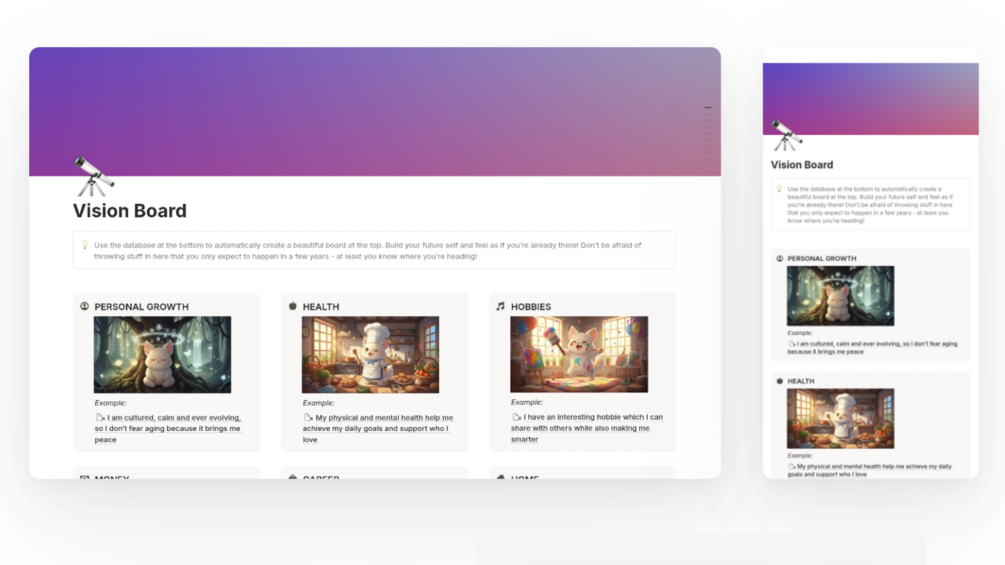The image size is (1005, 565).
Task: Click the PERSONAL GROWTH heading in the mobile view
Action: click(822, 258)
